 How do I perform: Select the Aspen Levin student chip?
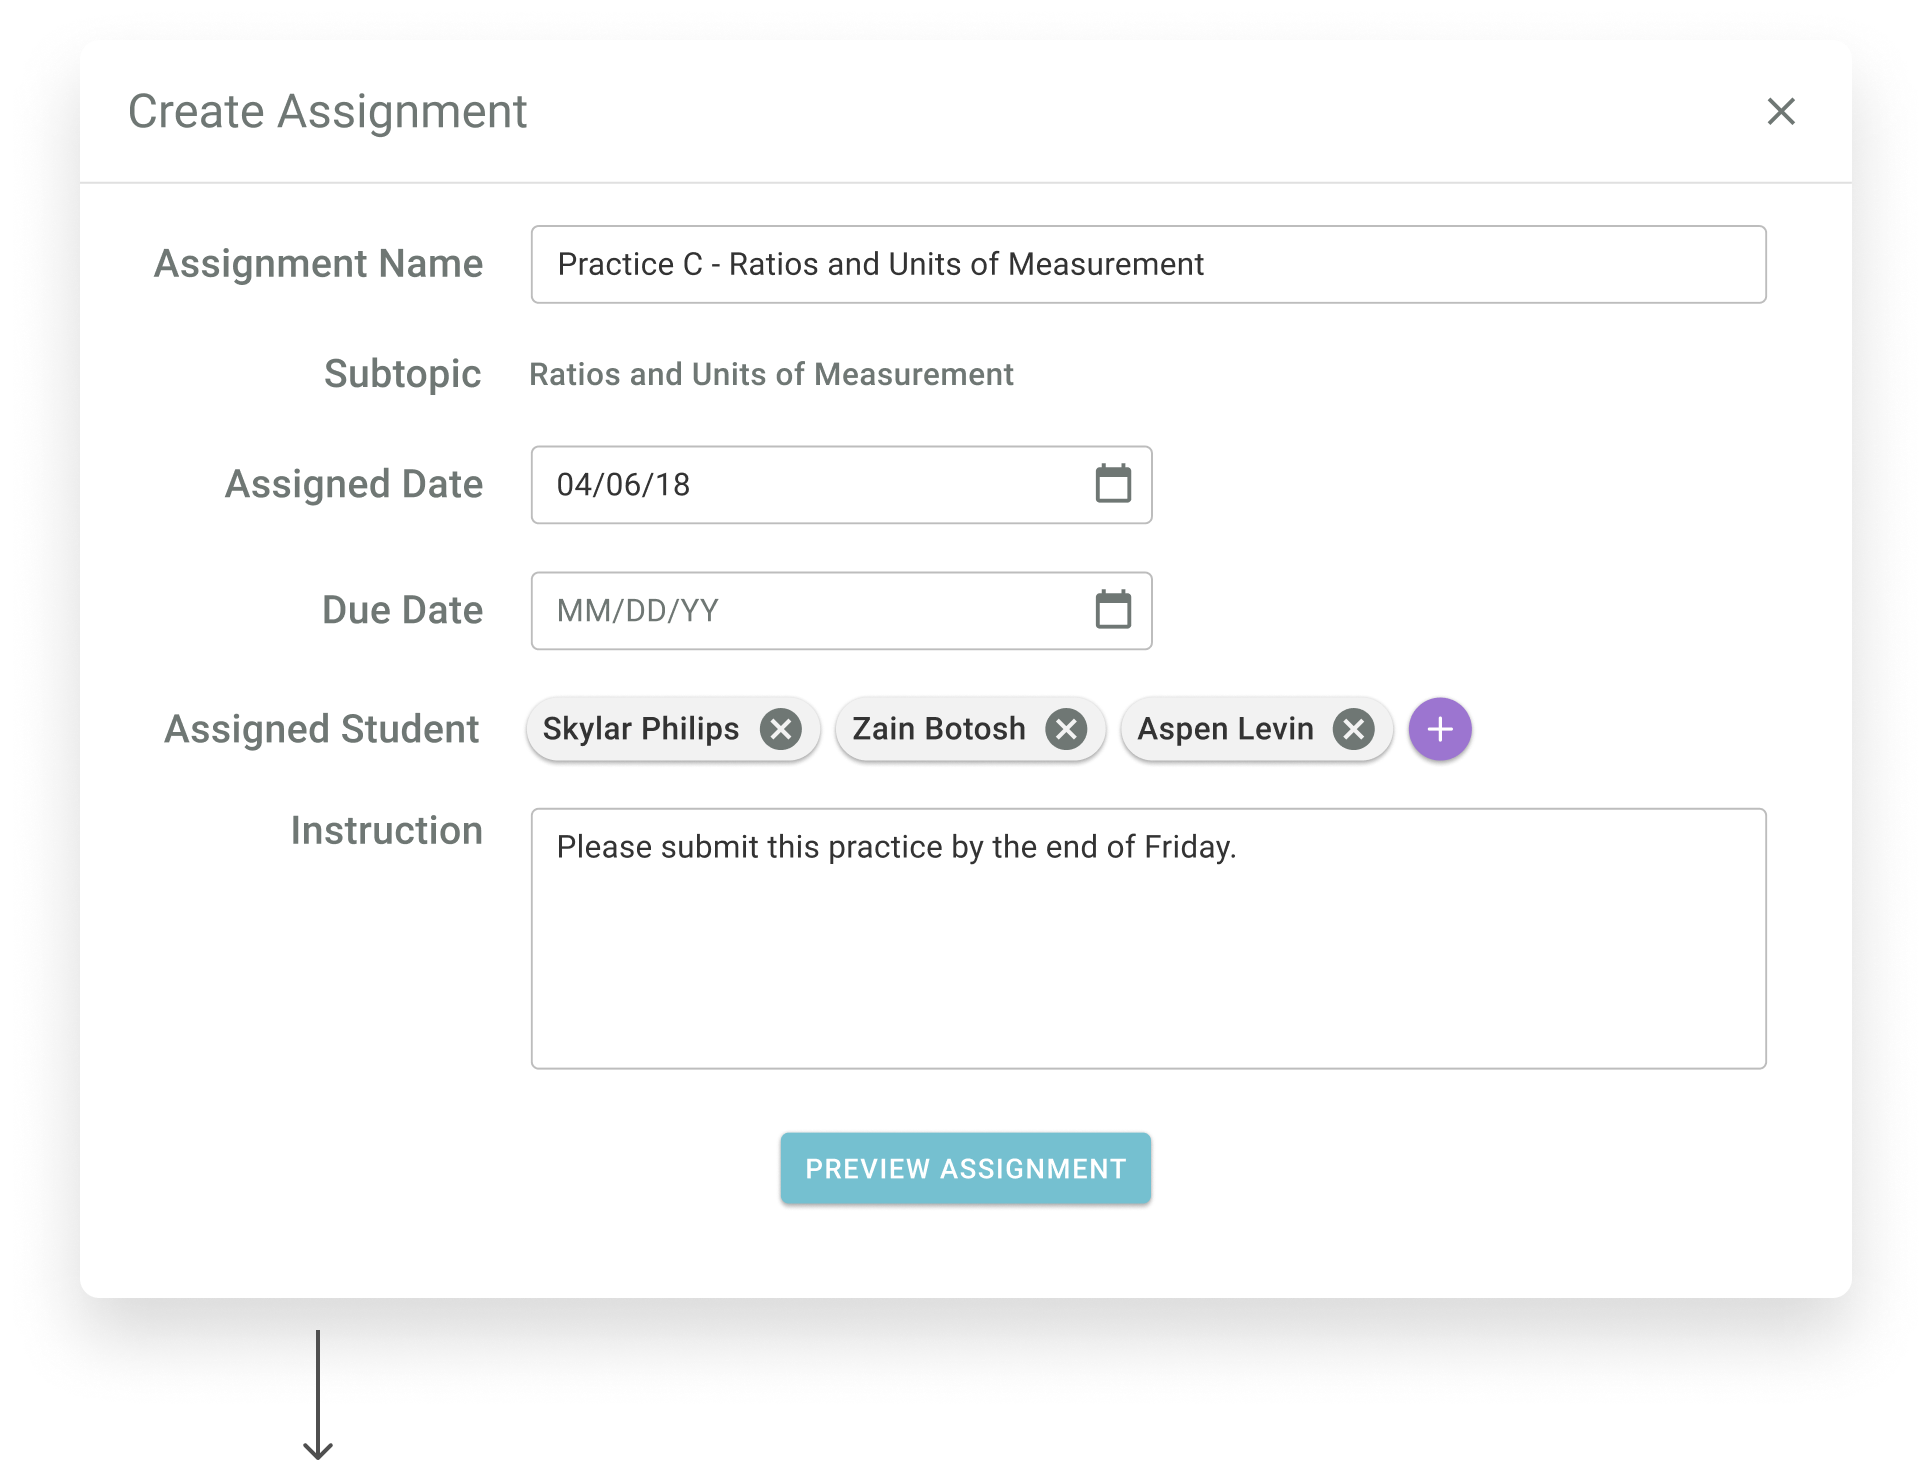tap(1225, 729)
